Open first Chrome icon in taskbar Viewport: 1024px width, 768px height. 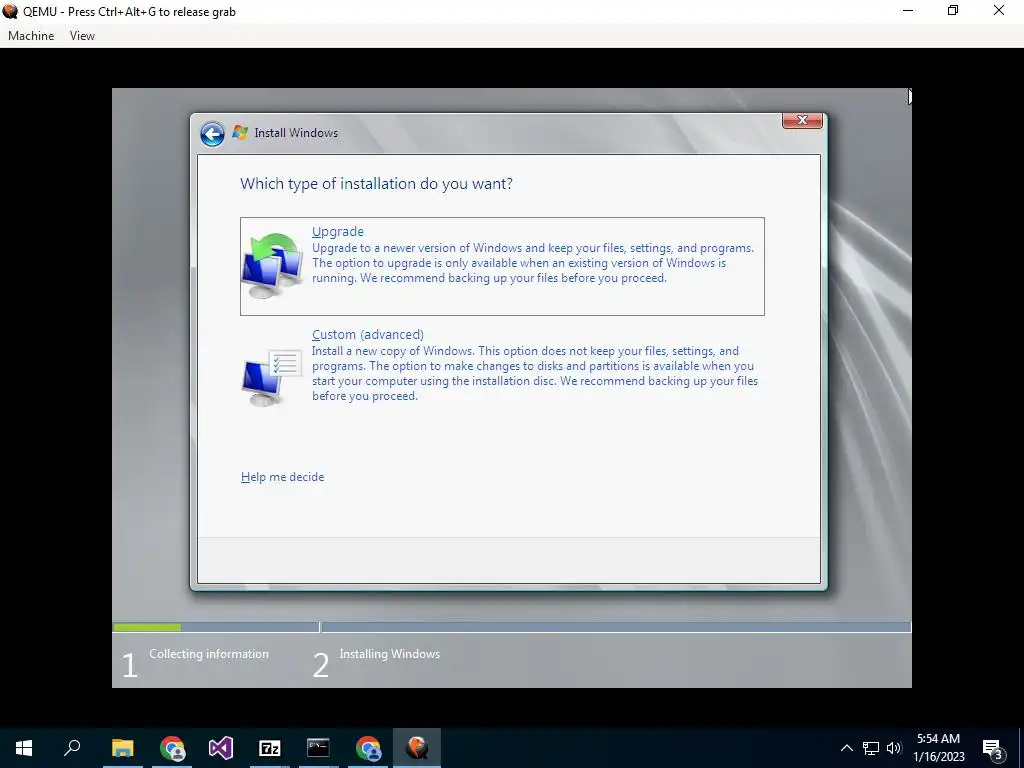172,748
